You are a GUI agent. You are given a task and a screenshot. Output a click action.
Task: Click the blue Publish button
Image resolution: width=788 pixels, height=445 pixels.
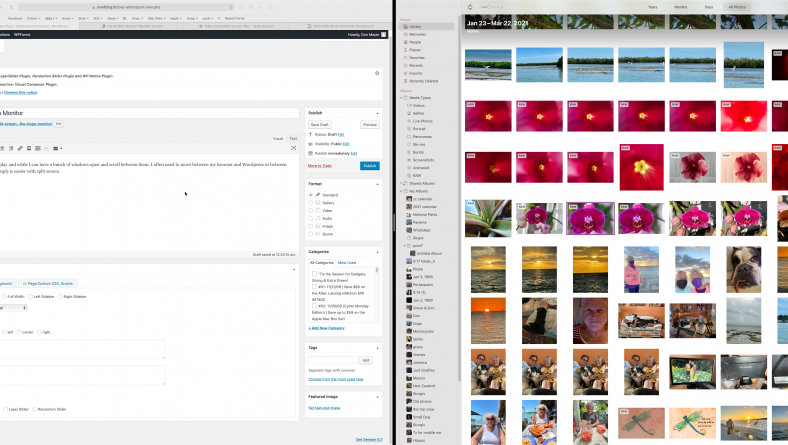(370, 166)
